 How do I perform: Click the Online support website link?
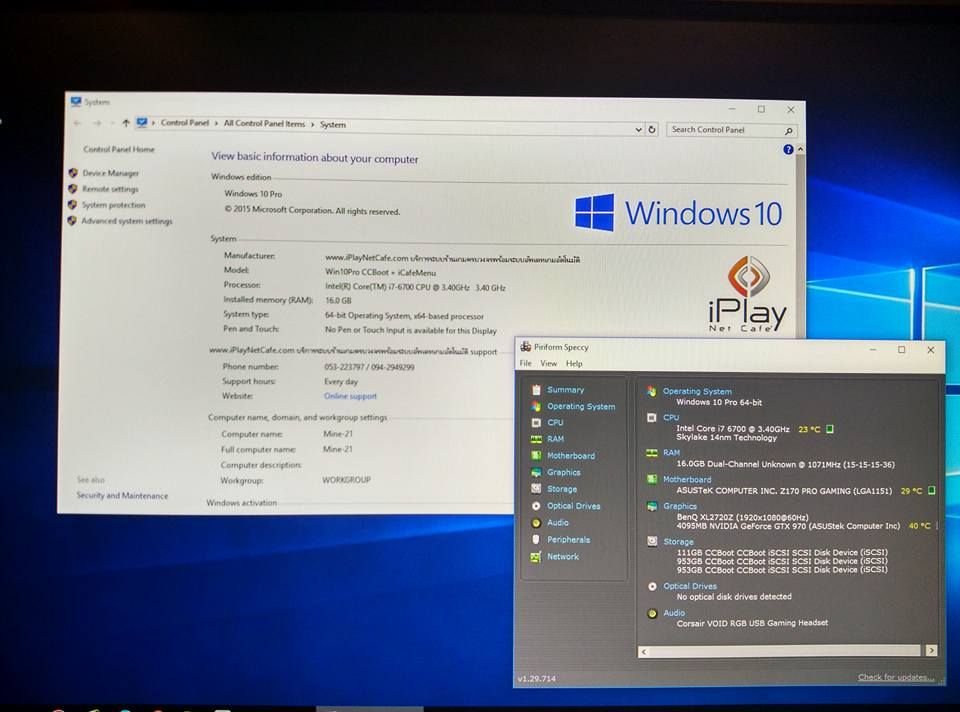tap(350, 396)
